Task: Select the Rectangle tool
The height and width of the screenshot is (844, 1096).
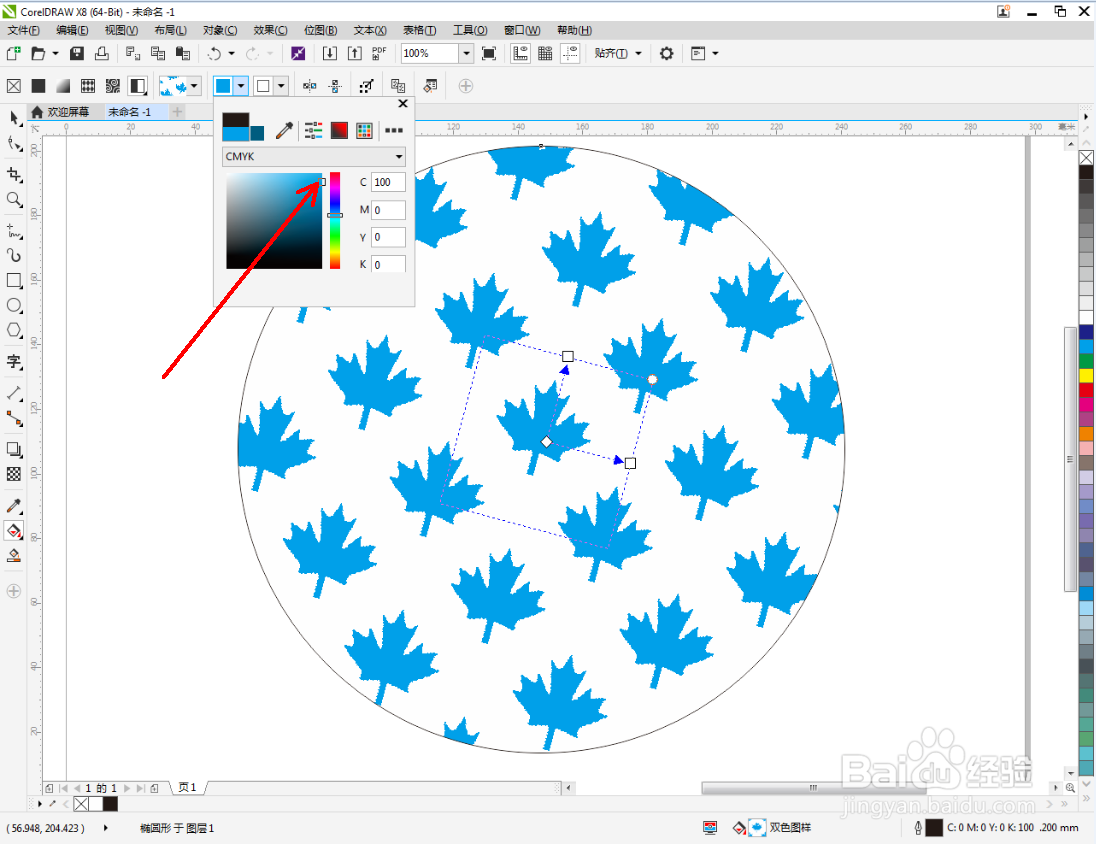Action: pos(14,280)
